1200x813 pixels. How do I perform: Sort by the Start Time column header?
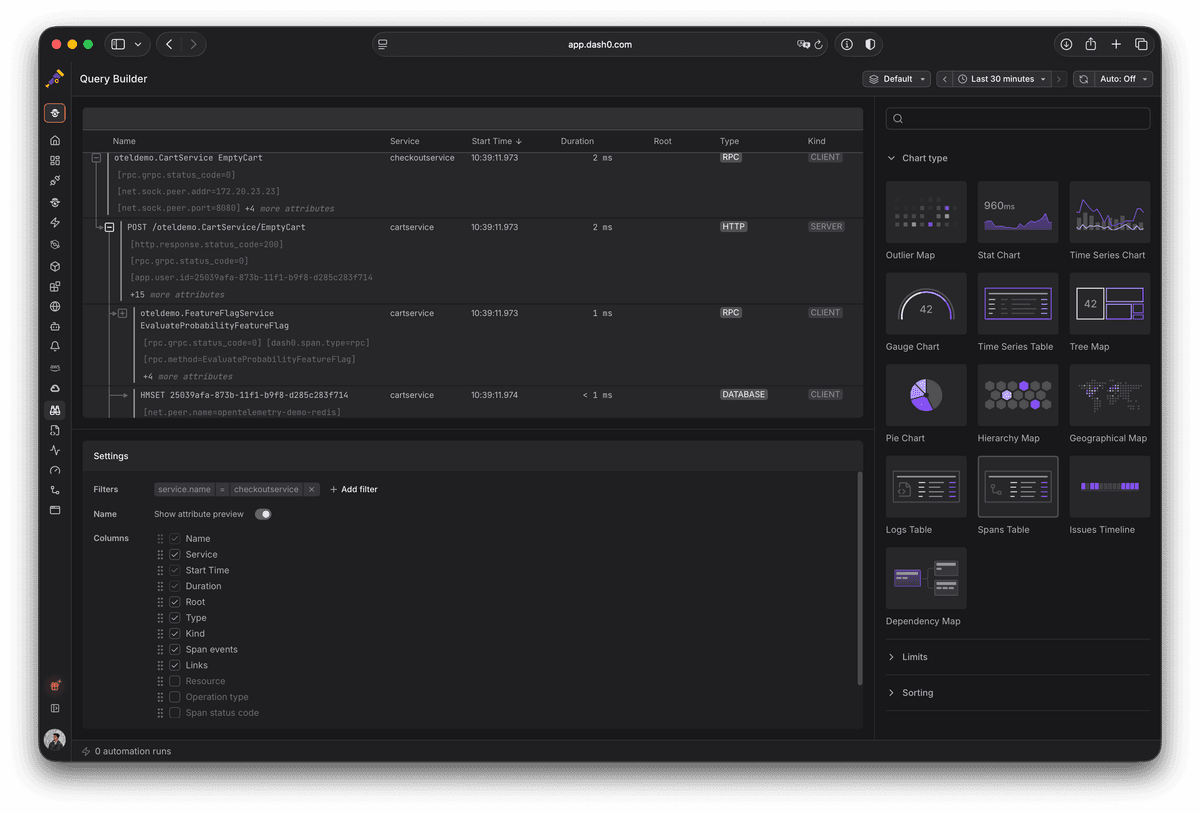pyautogui.click(x=496, y=141)
